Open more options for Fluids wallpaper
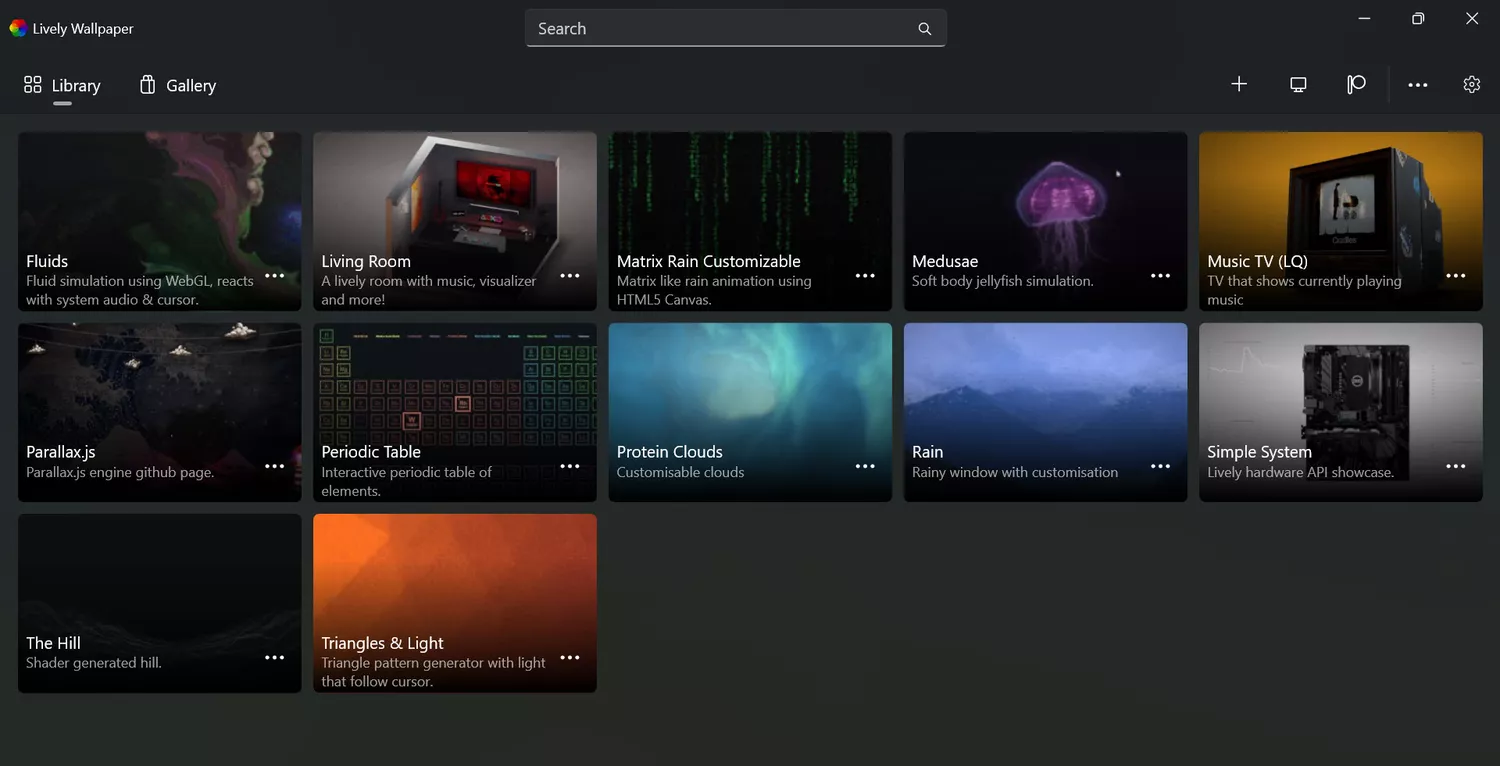The width and height of the screenshot is (1500, 766). click(274, 276)
